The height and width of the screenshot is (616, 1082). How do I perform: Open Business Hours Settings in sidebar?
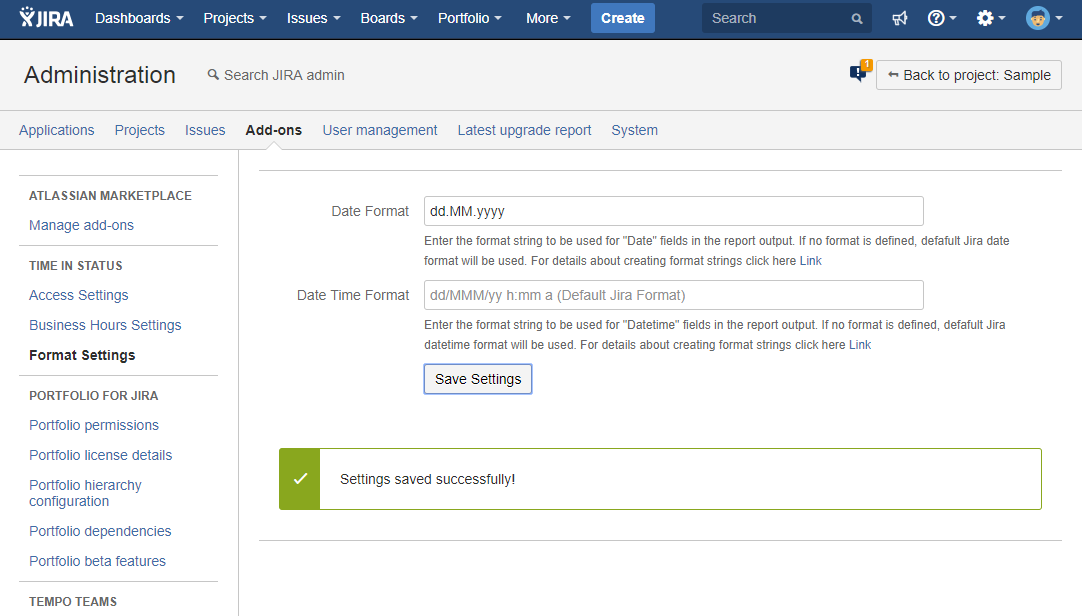(x=105, y=325)
